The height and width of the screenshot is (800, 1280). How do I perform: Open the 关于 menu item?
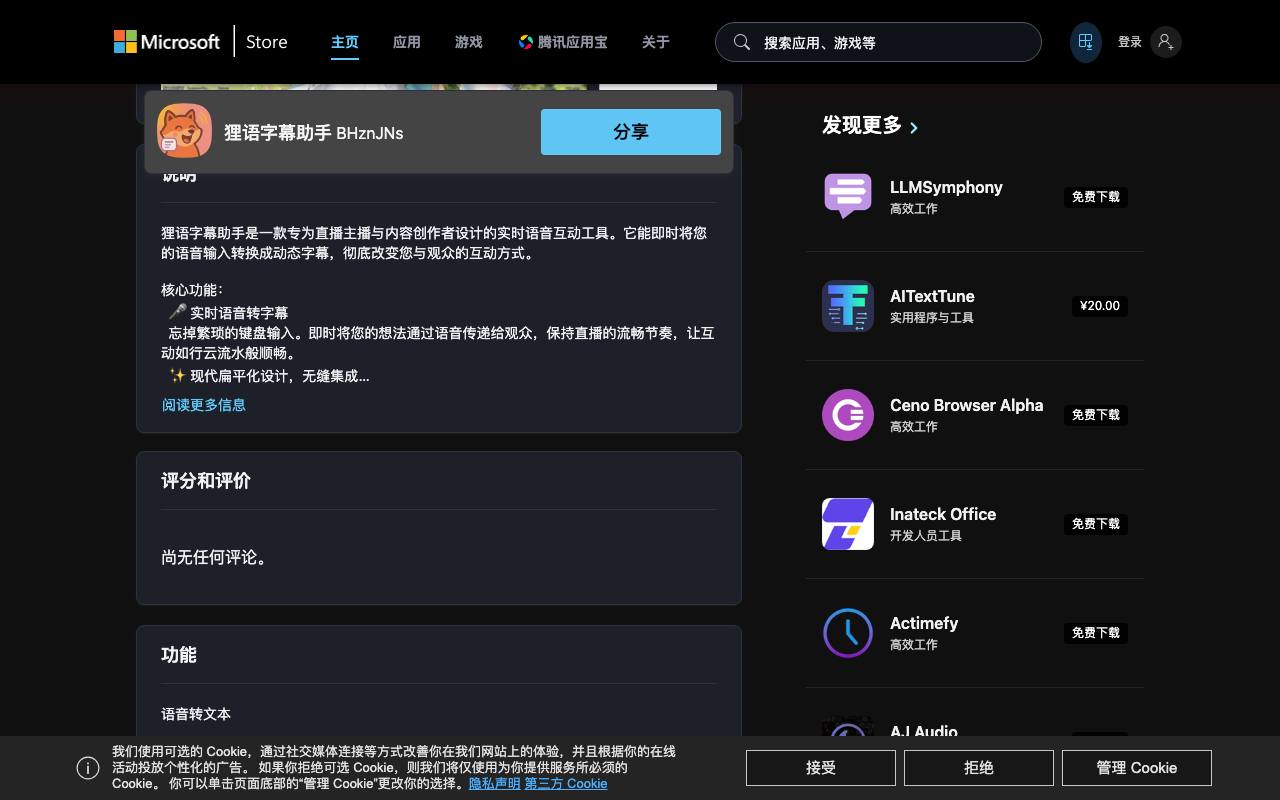point(656,42)
